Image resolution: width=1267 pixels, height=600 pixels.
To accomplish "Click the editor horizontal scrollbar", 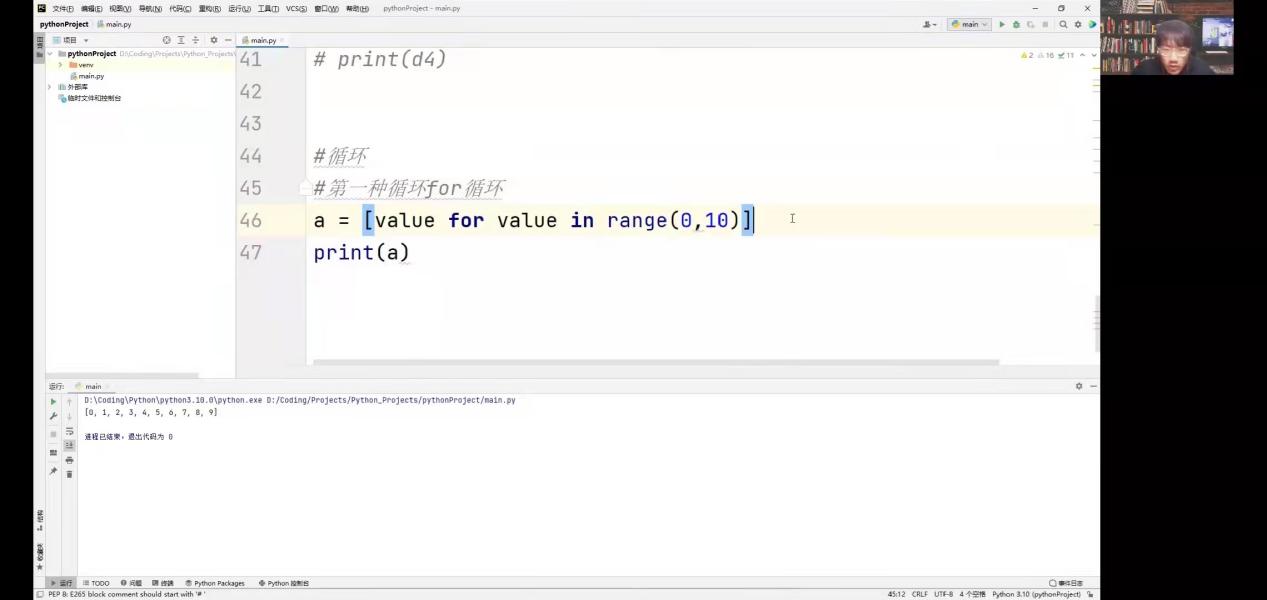I will click(655, 362).
